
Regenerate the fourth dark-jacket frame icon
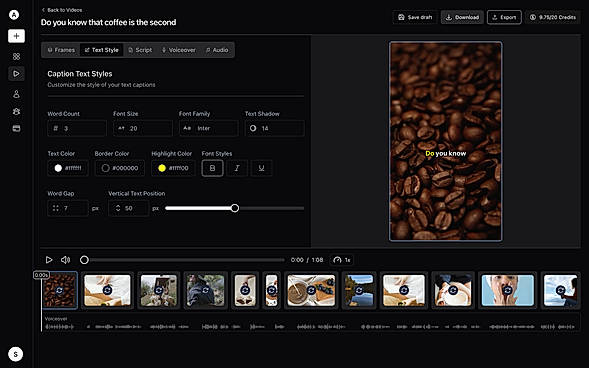pos(205,291)
